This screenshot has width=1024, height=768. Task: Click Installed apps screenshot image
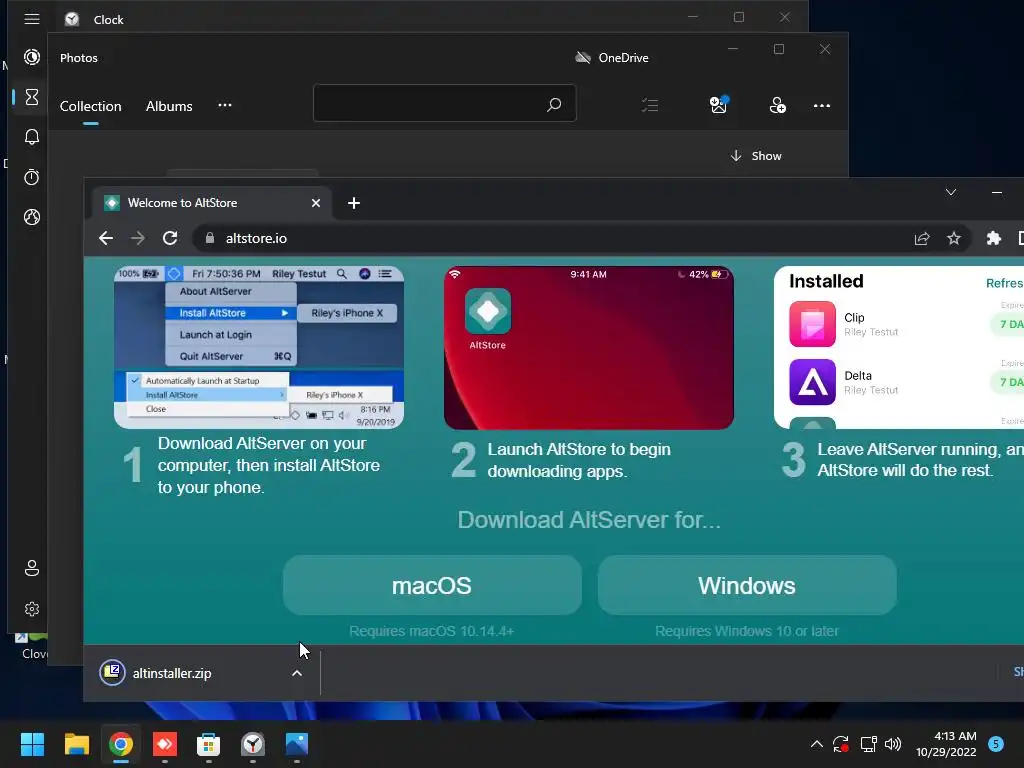click(899, 347)
